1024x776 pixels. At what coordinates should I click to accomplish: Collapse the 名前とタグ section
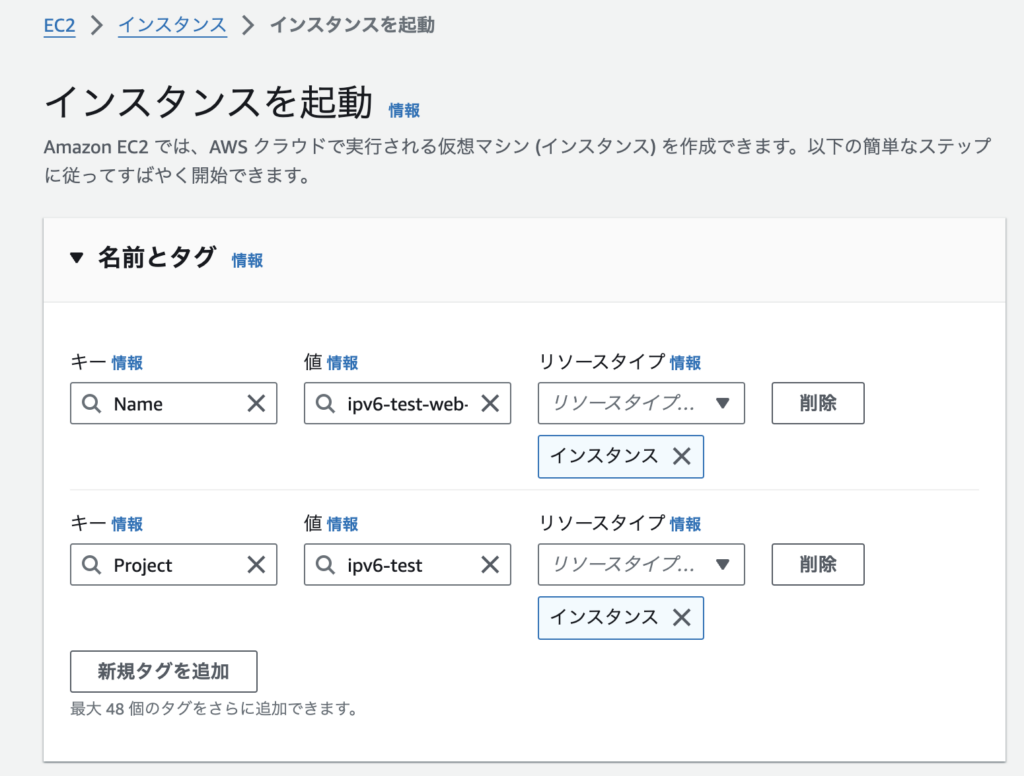pos(76,258)
